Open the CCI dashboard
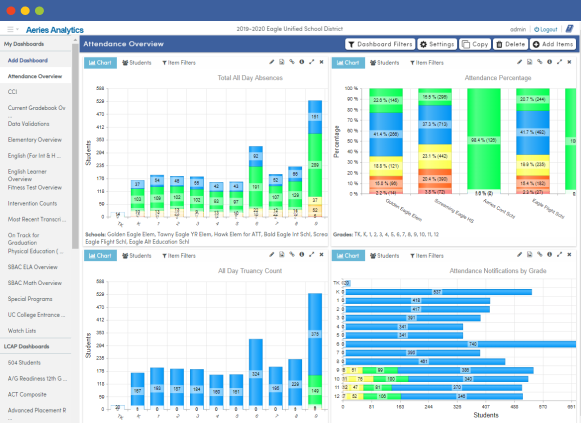581x423 pixels. (x=12, y=92)
